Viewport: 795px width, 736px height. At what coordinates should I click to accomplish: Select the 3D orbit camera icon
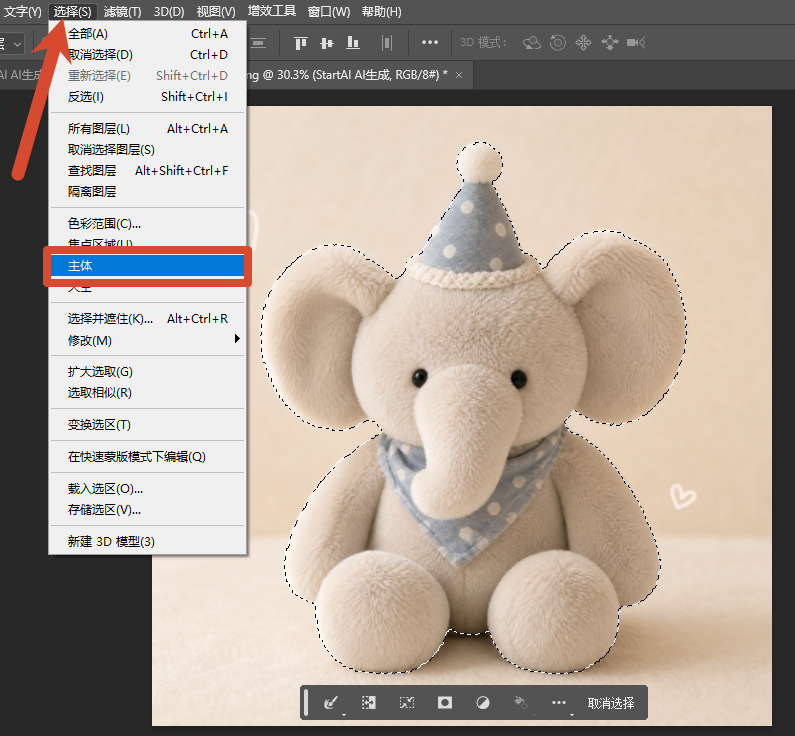531,43
